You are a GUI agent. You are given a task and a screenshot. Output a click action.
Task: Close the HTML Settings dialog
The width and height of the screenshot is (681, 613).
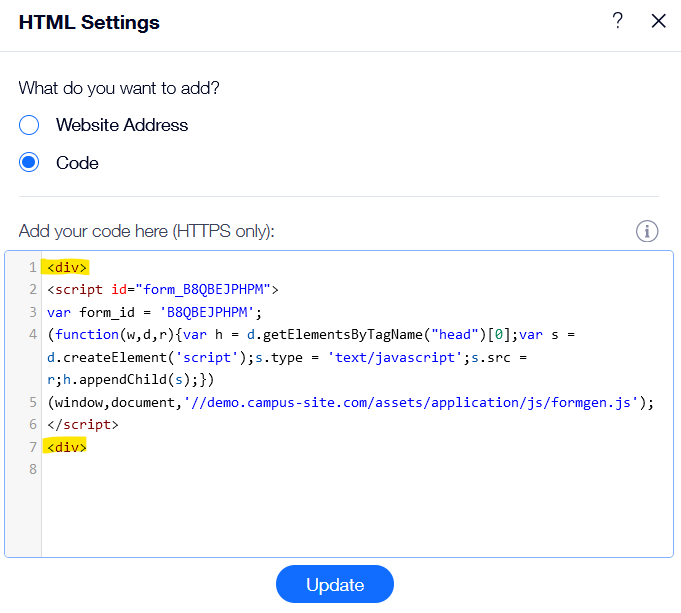pyautogui.click(x=658, y=20)
